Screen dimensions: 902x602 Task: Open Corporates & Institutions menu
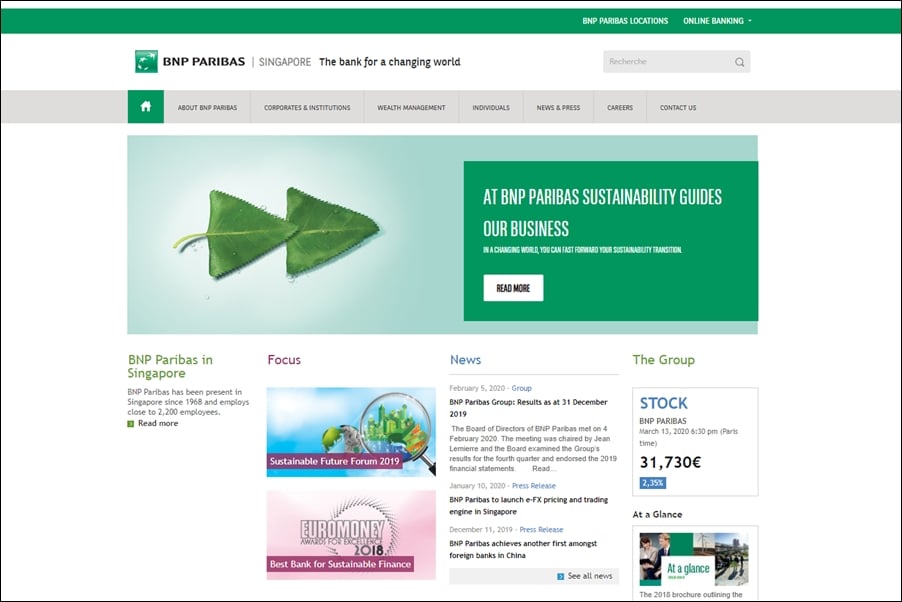[307, 108]
